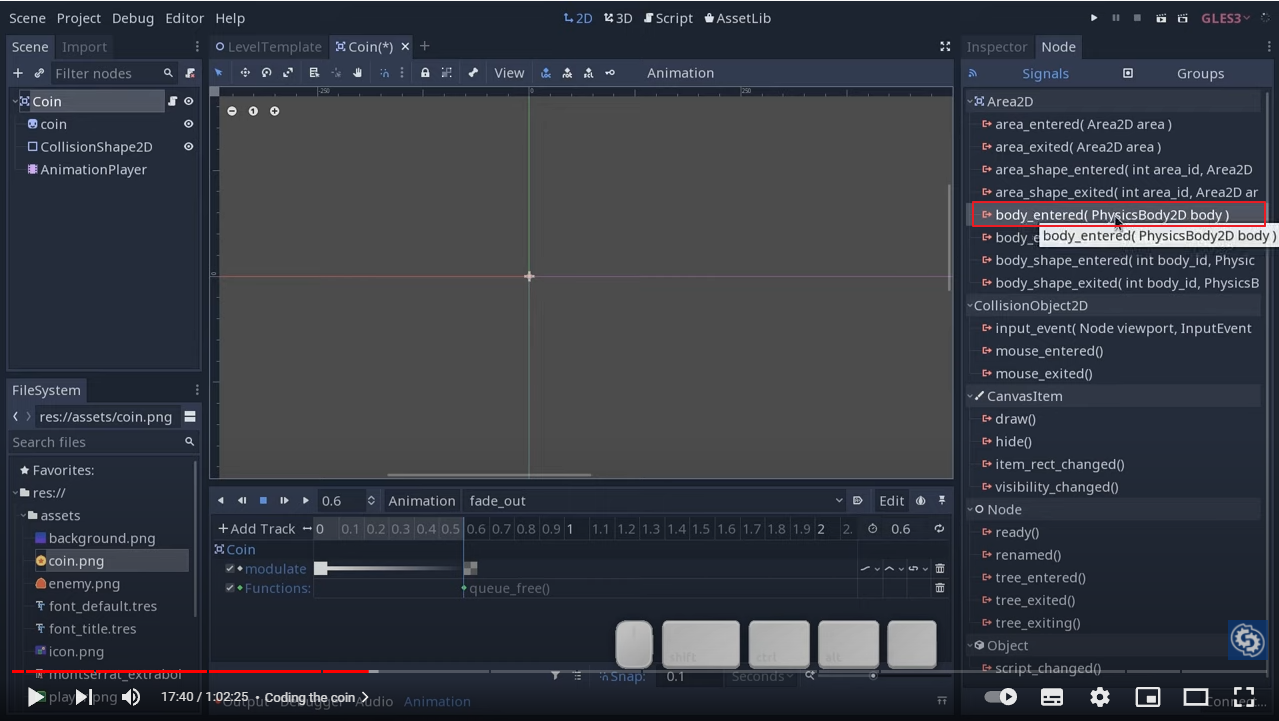Toggle visibility of the Coin root node
The image size is (1279, 721).
pos(188,101)
